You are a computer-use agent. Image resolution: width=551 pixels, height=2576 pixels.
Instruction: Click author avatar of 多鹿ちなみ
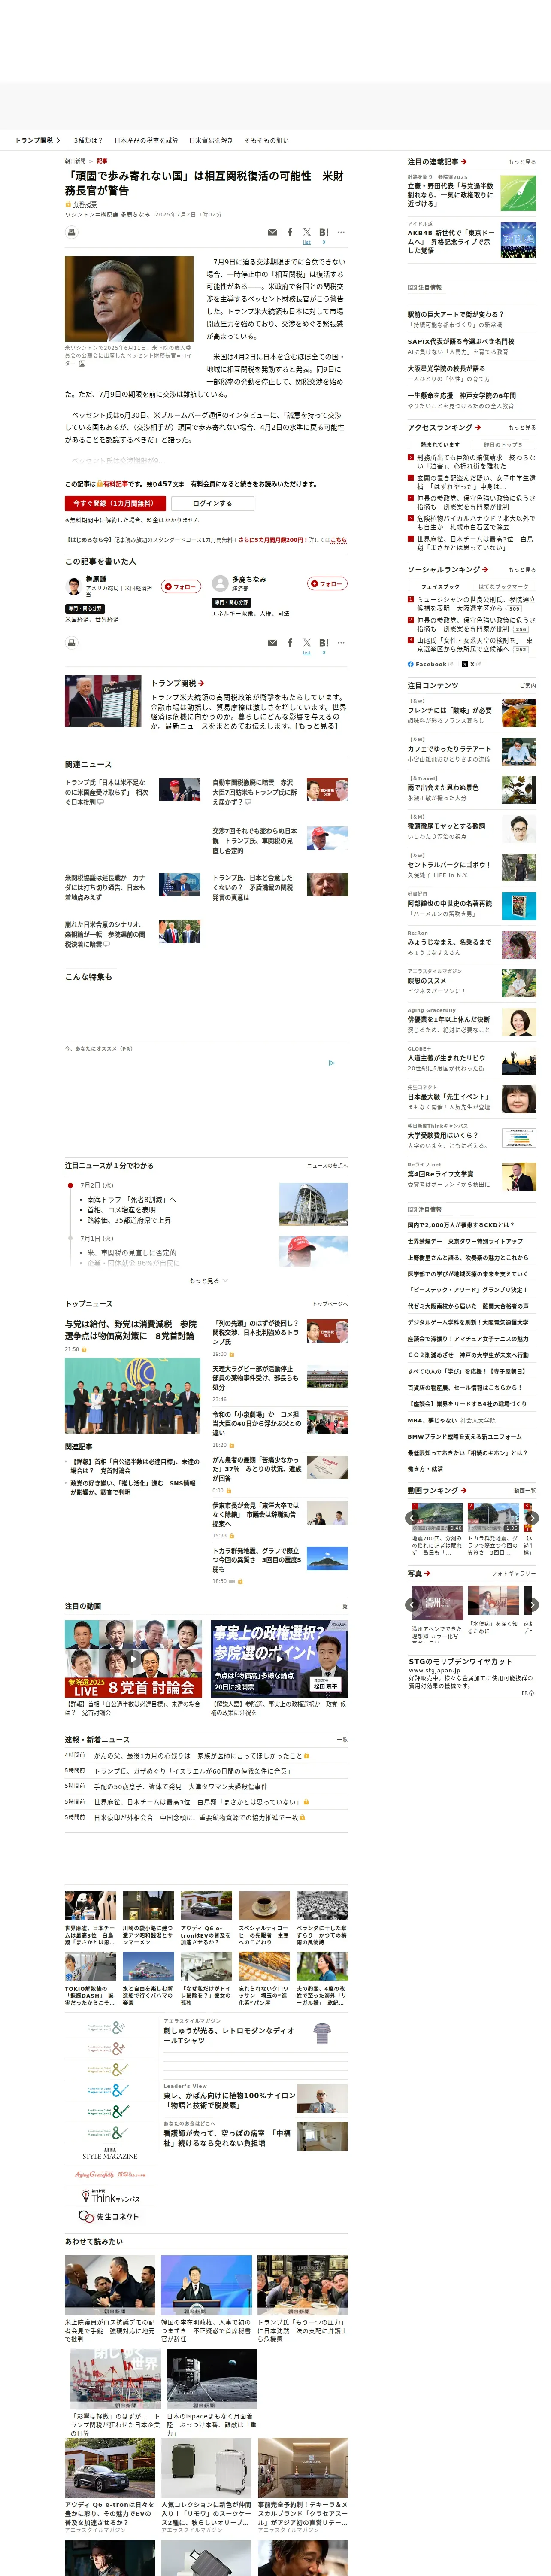pos(220,583)
